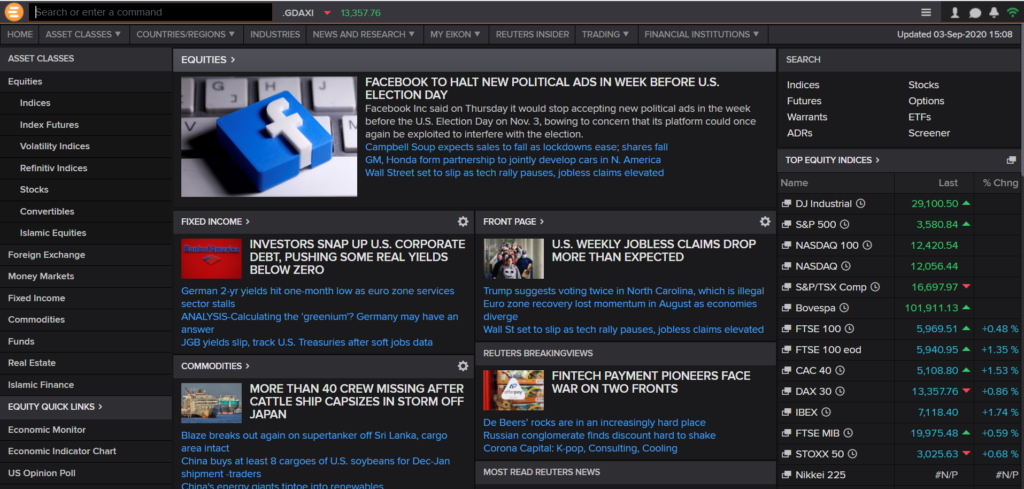Click Warrants in the Search panel
The image size is (1024, 489).
(807, 117)
